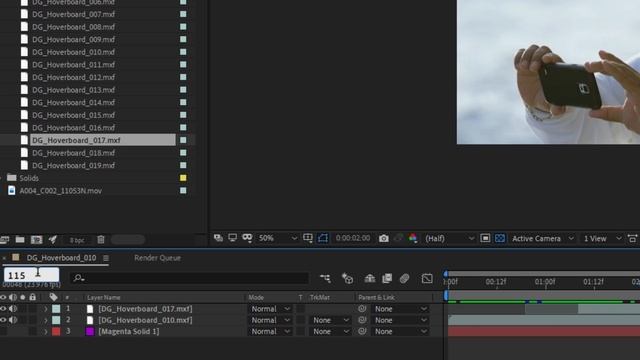Select the DG_Hoverboard_010 timeline tab

point(62,258)
